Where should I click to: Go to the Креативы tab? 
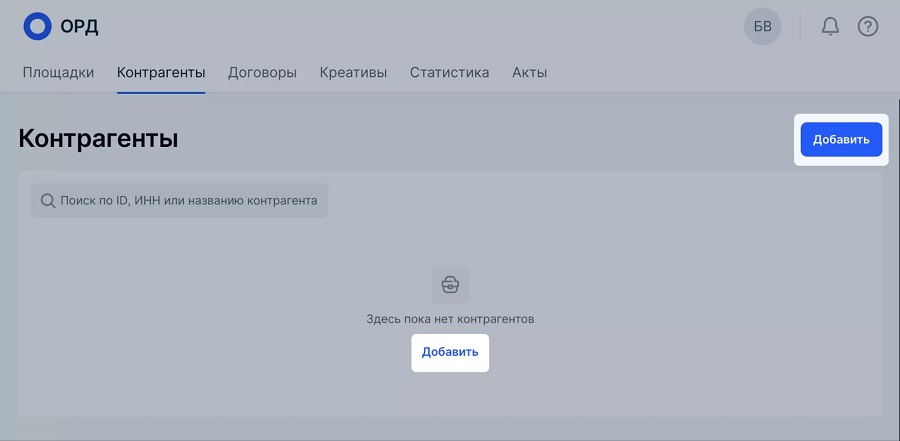point(353,73)
